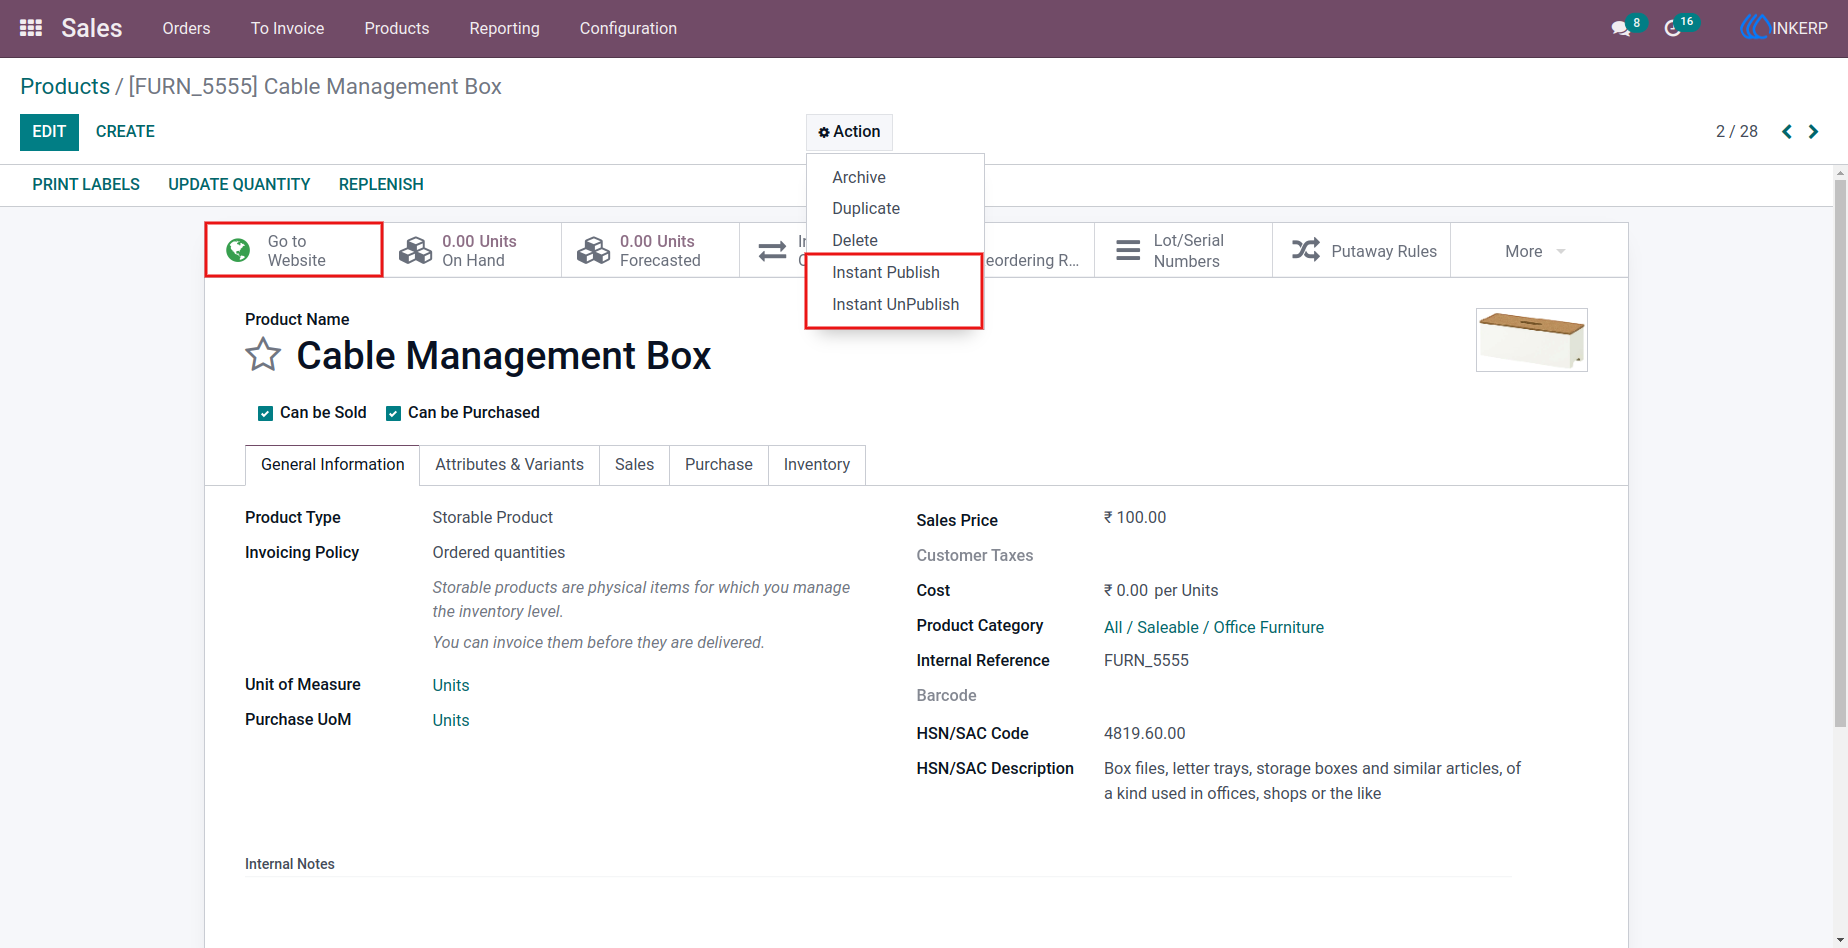Viewport: 1848px width, 948px height.
Task: Open the Putaway Rules stat button
Action: pyautogui.click(x=1362, y=250)
